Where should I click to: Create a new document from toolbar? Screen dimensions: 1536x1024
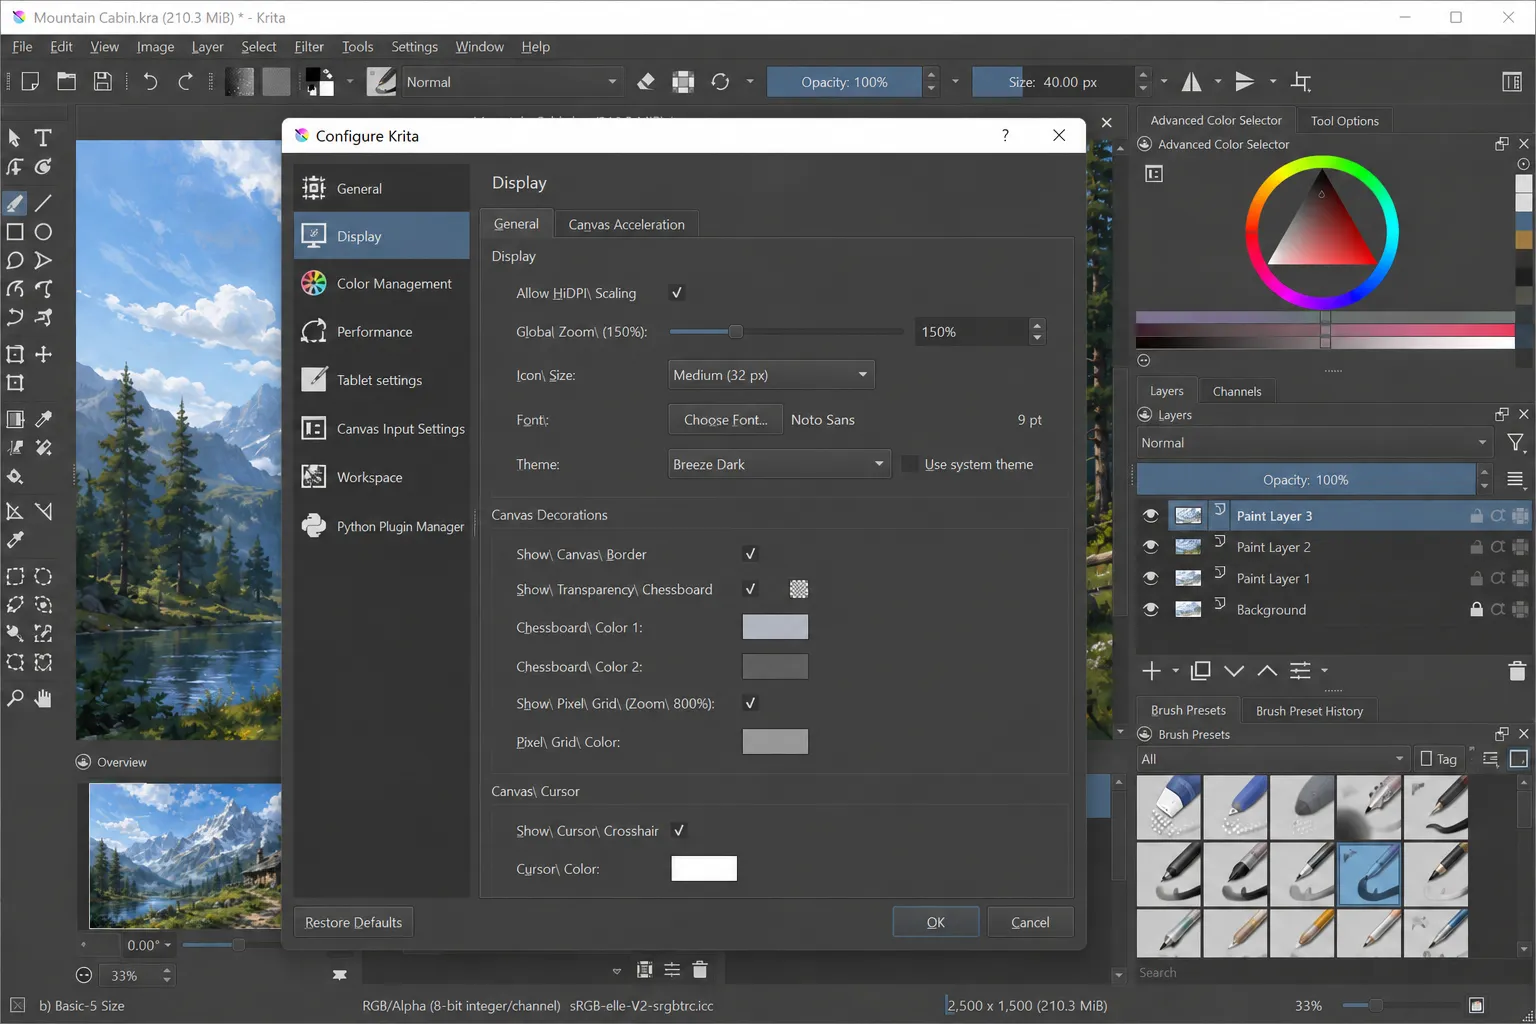click(x=30, y=82)
